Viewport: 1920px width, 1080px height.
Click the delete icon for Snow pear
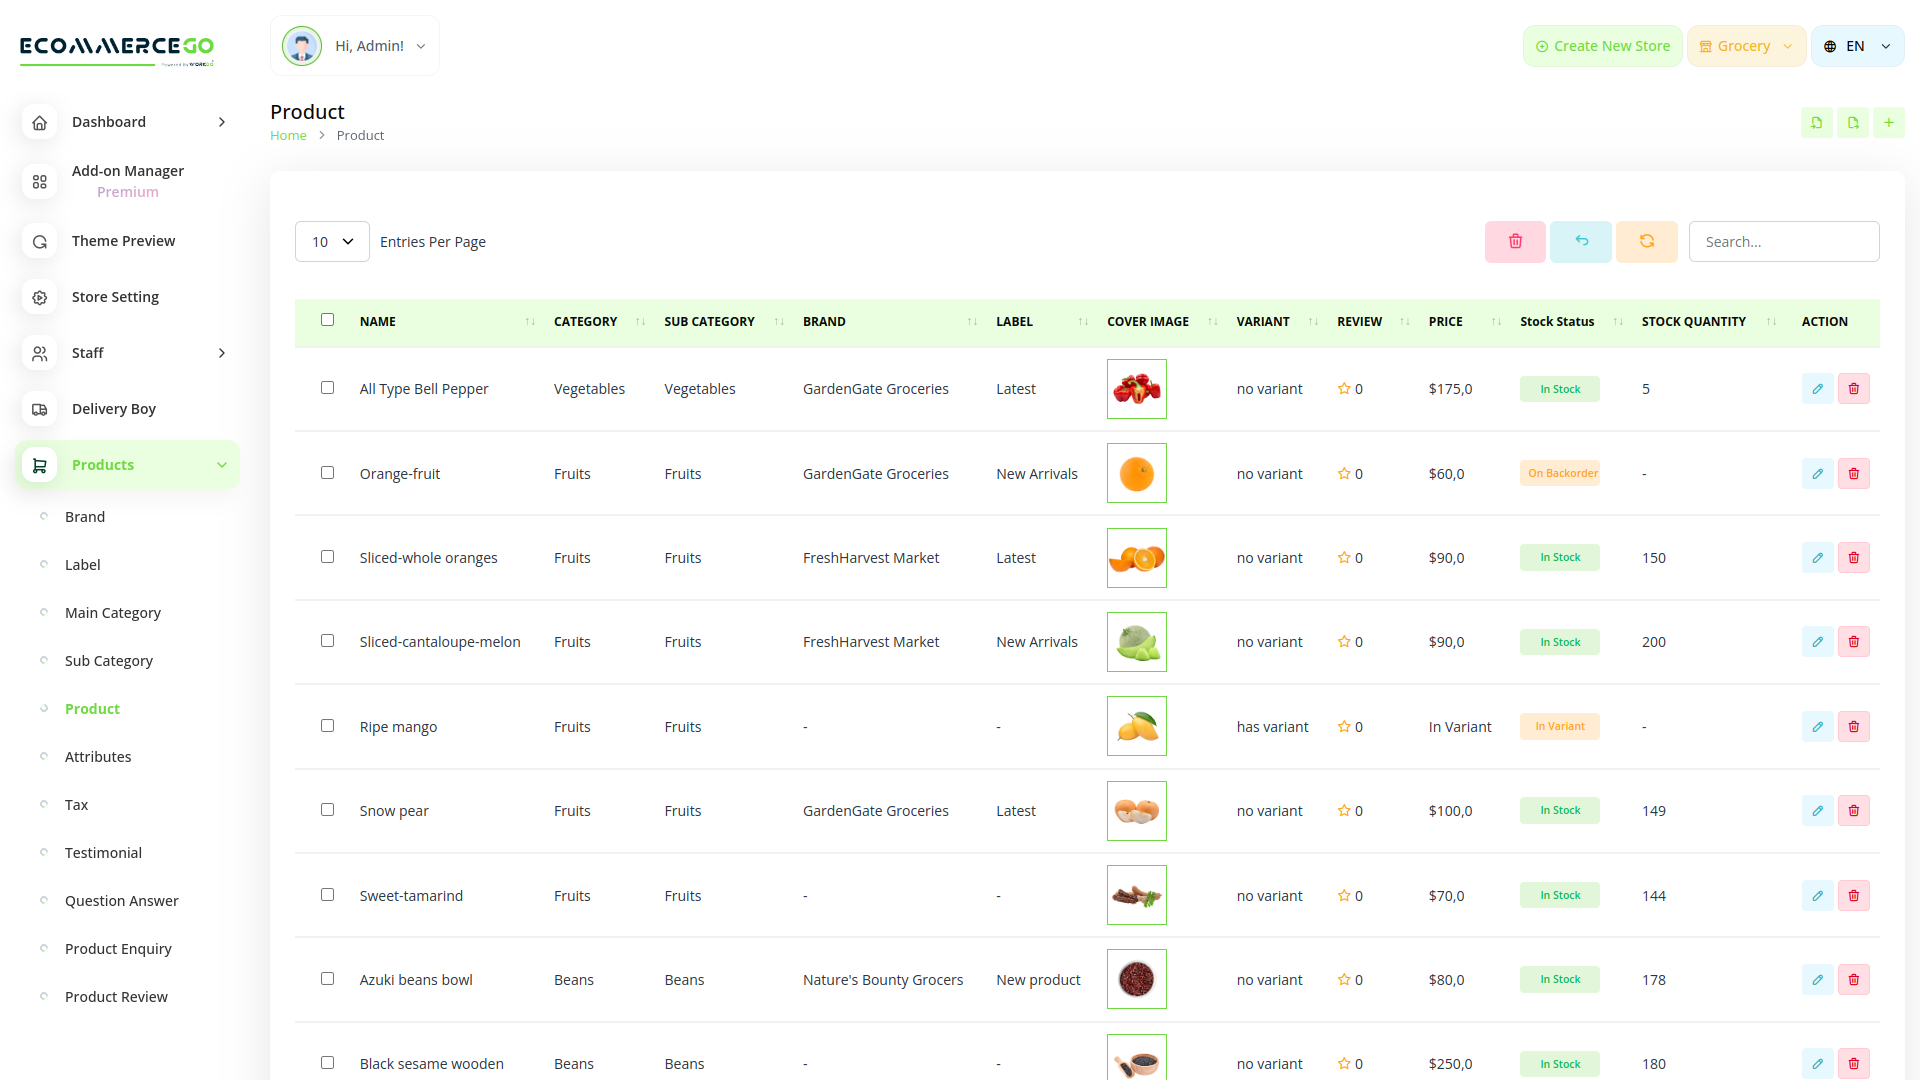tap(1854, 810)
